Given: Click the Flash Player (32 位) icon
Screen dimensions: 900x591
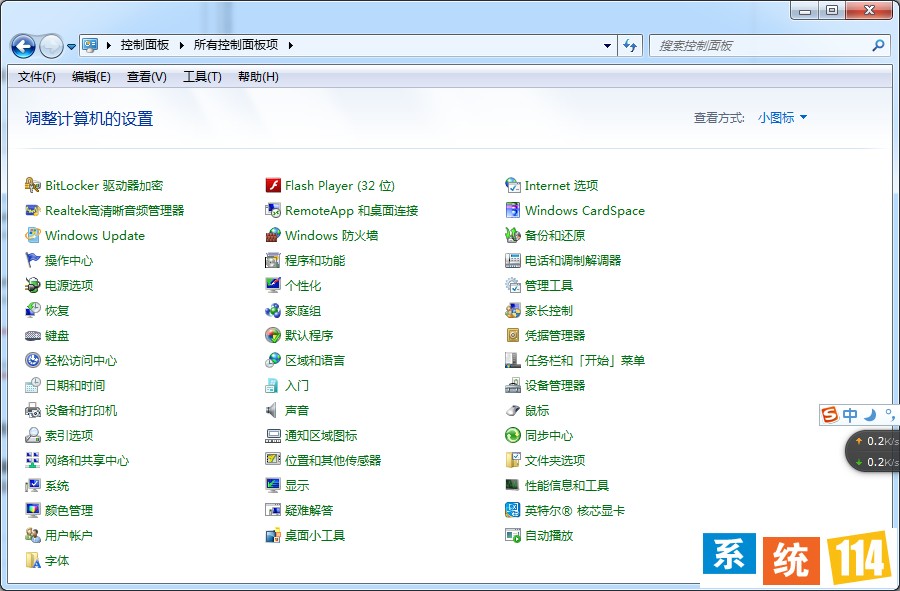Looking at the screenshot, I should [x=273, y=185].
